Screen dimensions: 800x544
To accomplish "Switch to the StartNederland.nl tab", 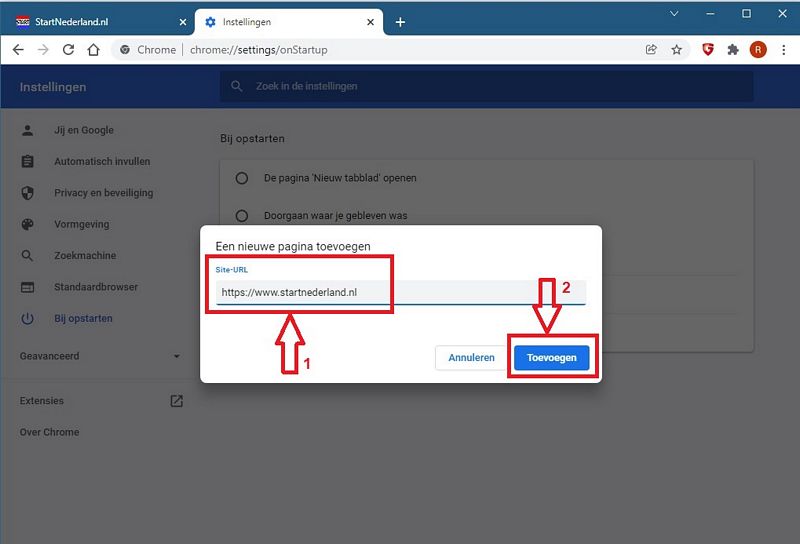I will click(97, 22).
